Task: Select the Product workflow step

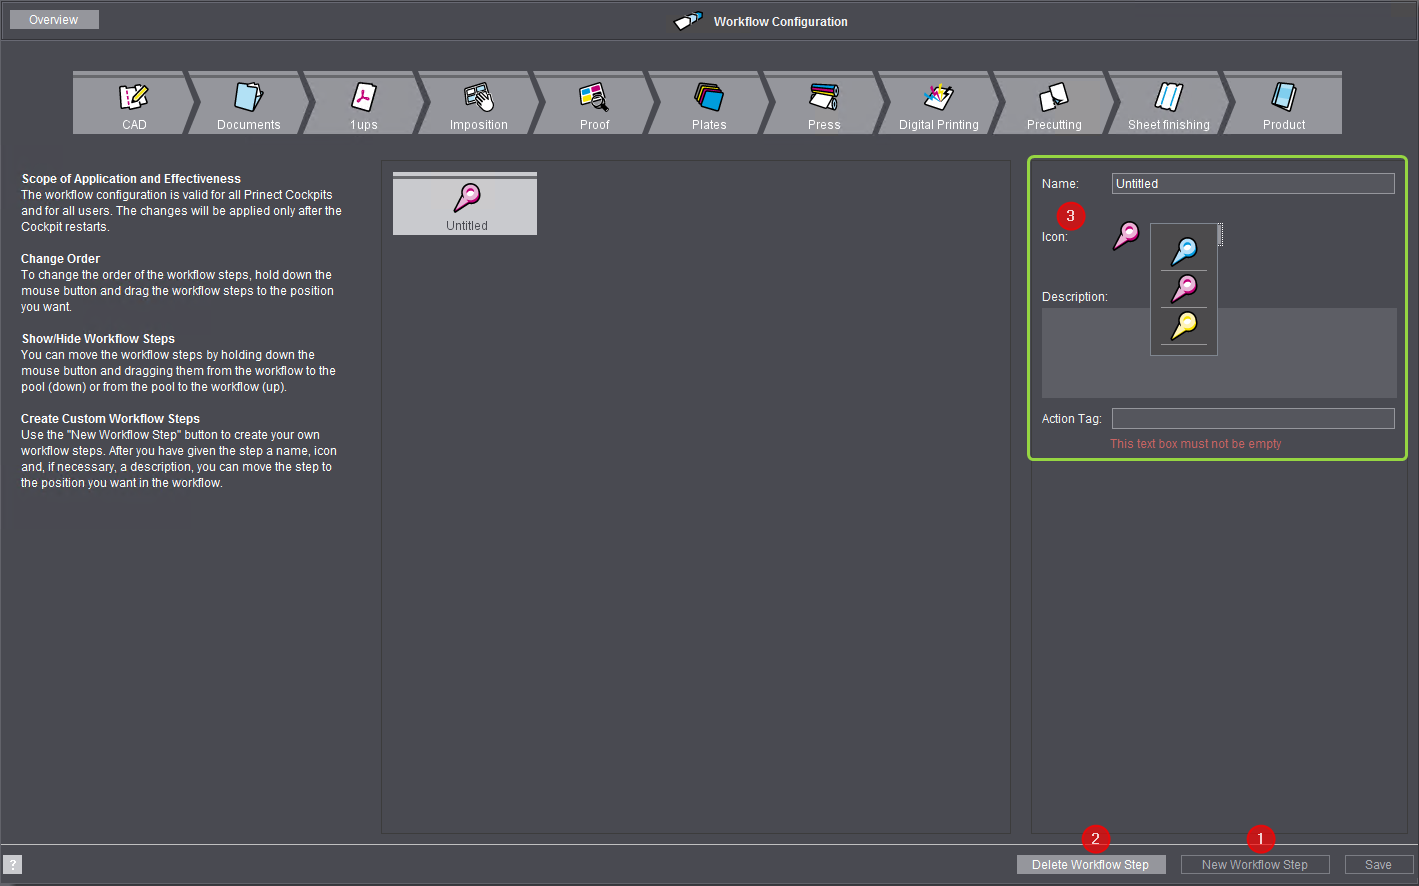Action: coord(1284,103)
